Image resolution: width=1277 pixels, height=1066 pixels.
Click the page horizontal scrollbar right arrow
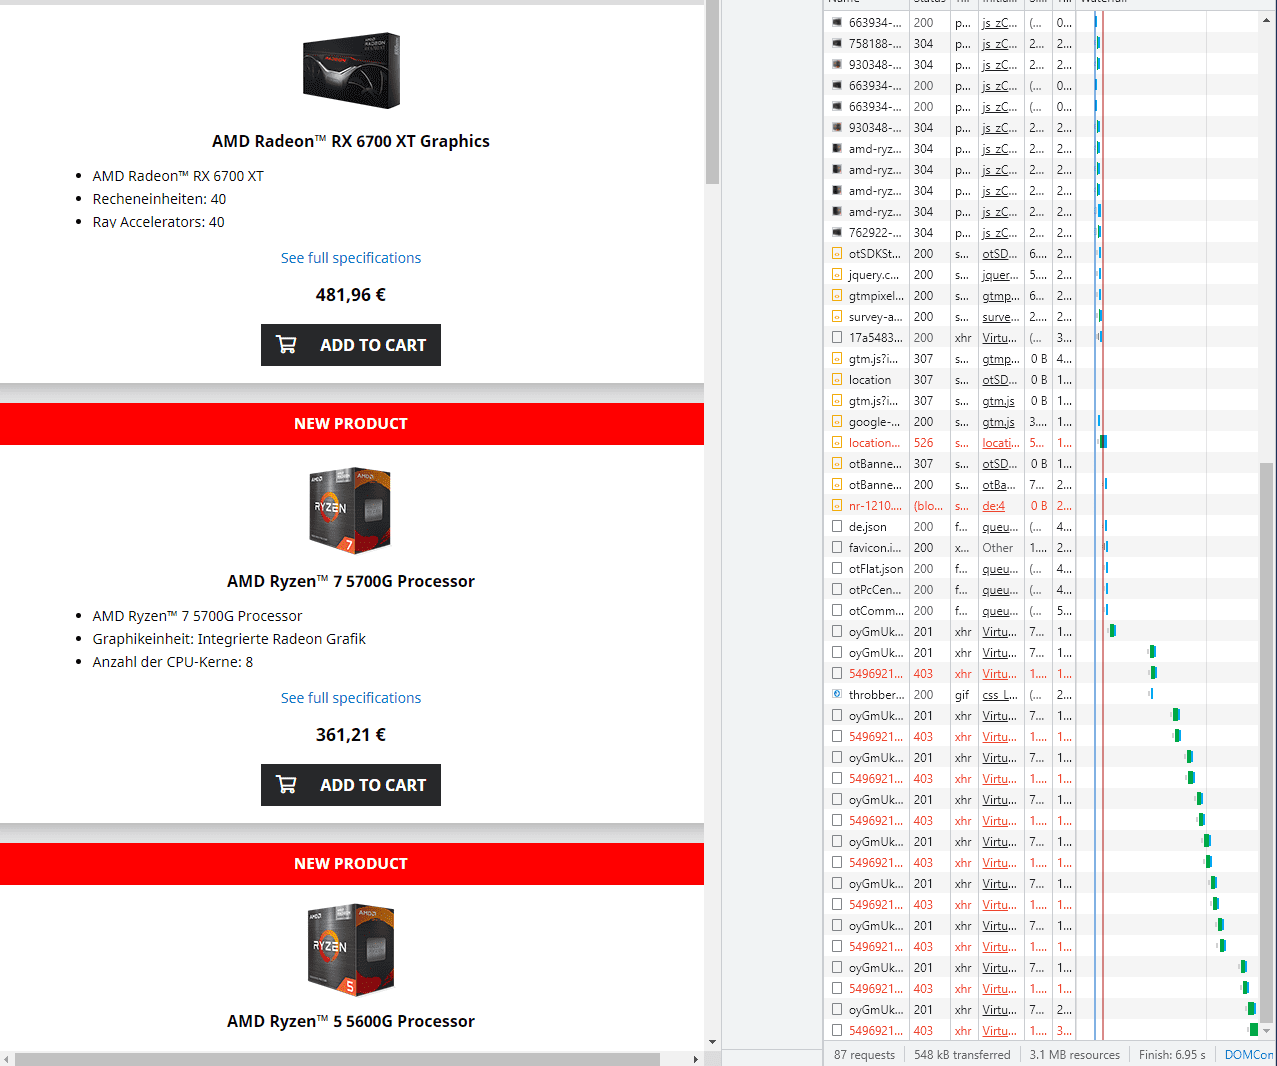(x=696, y=1058)
